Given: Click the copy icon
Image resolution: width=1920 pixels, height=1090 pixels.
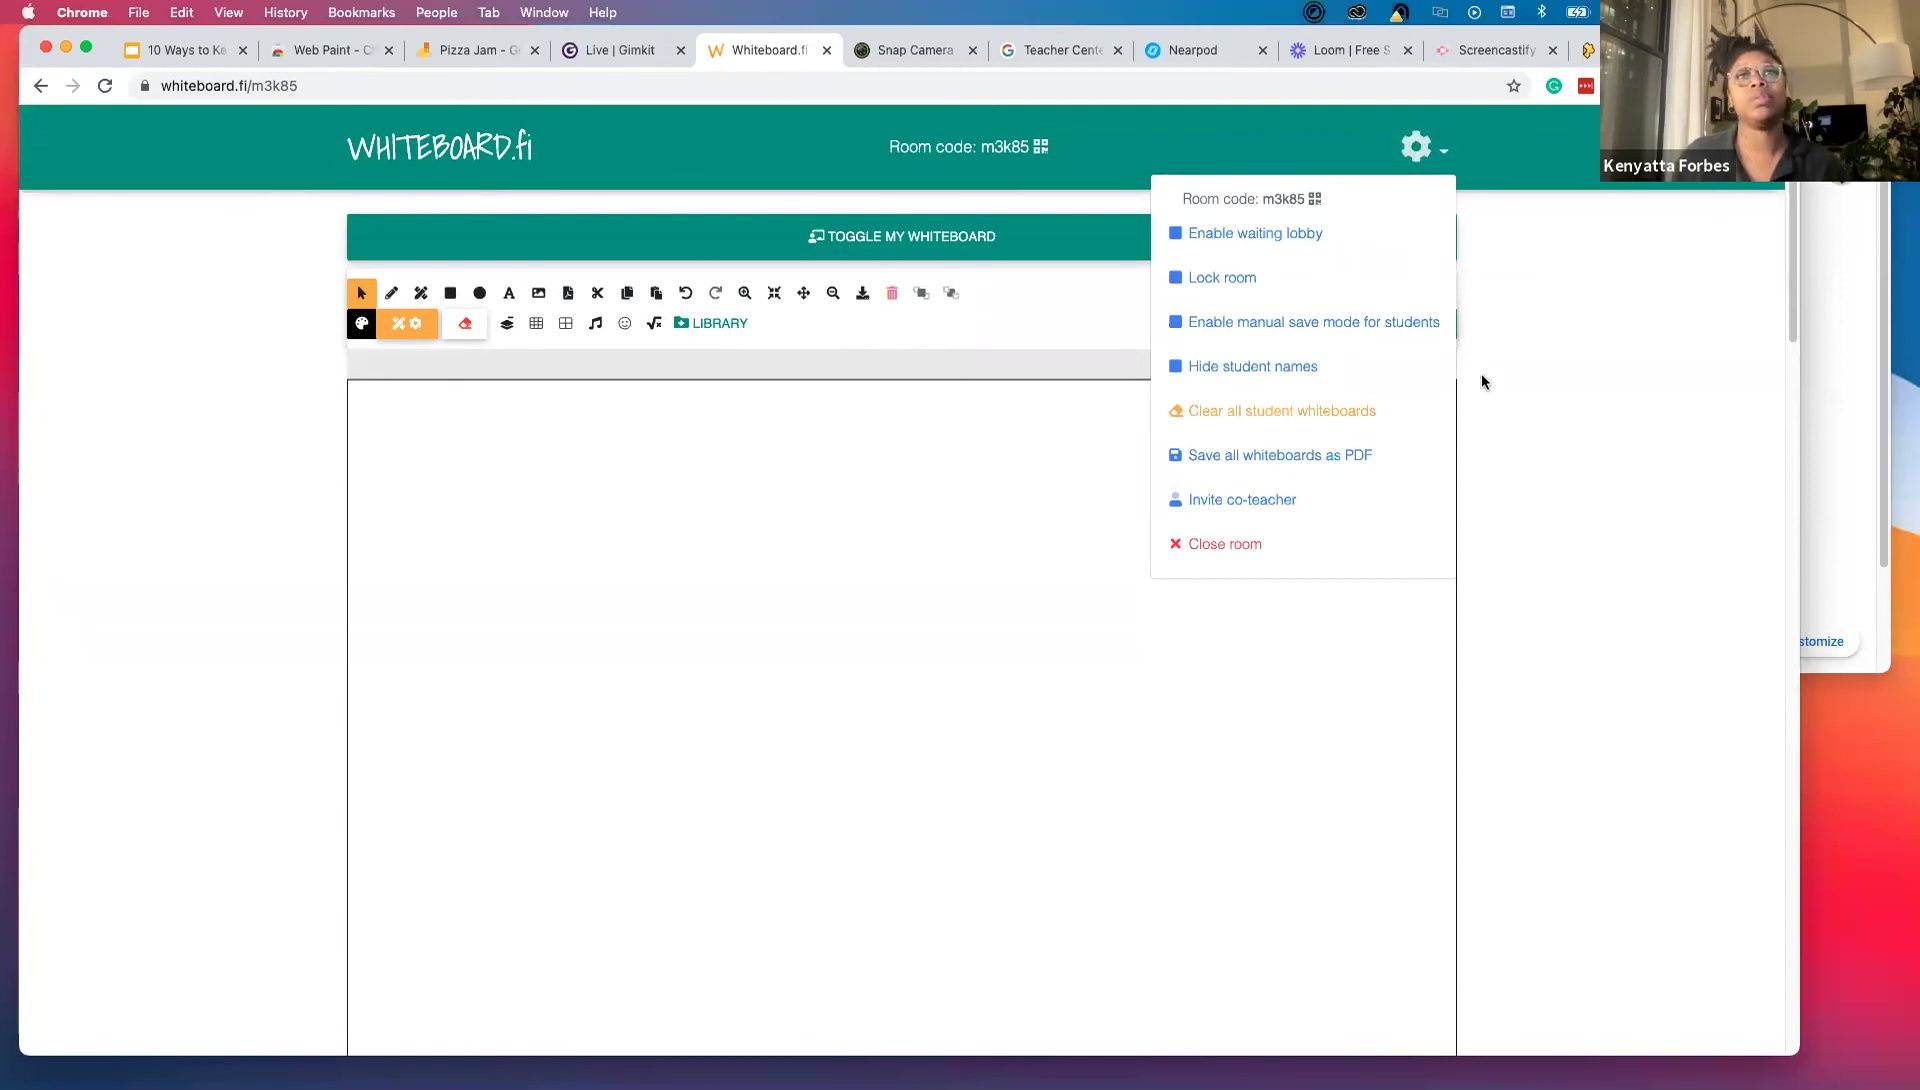Looking at the screenshot, I should coord(627,293).
